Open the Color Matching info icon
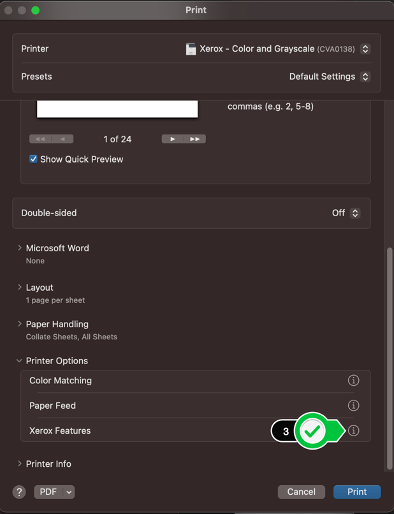 pos(353,380)
